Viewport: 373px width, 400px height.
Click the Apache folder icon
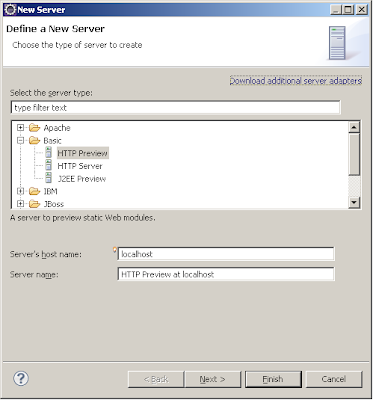[x=34, y=128]
